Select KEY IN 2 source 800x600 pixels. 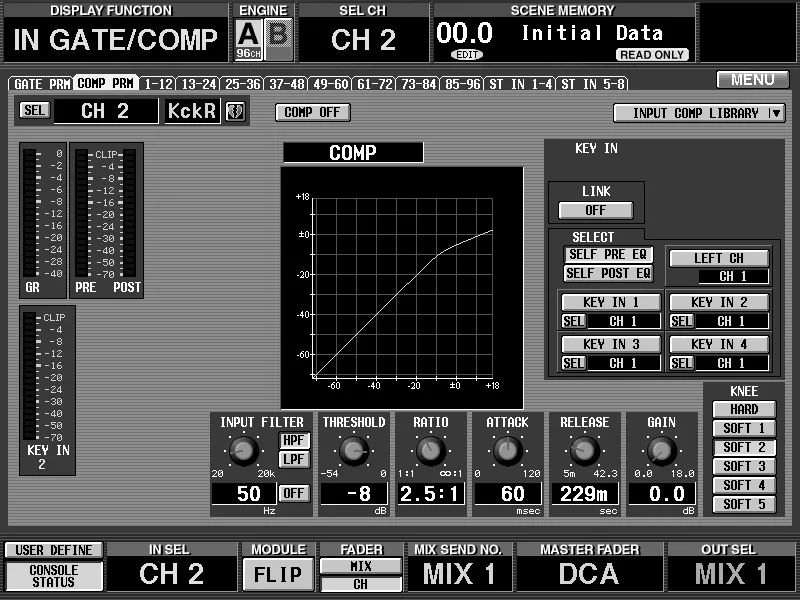(x=718, y=302)
